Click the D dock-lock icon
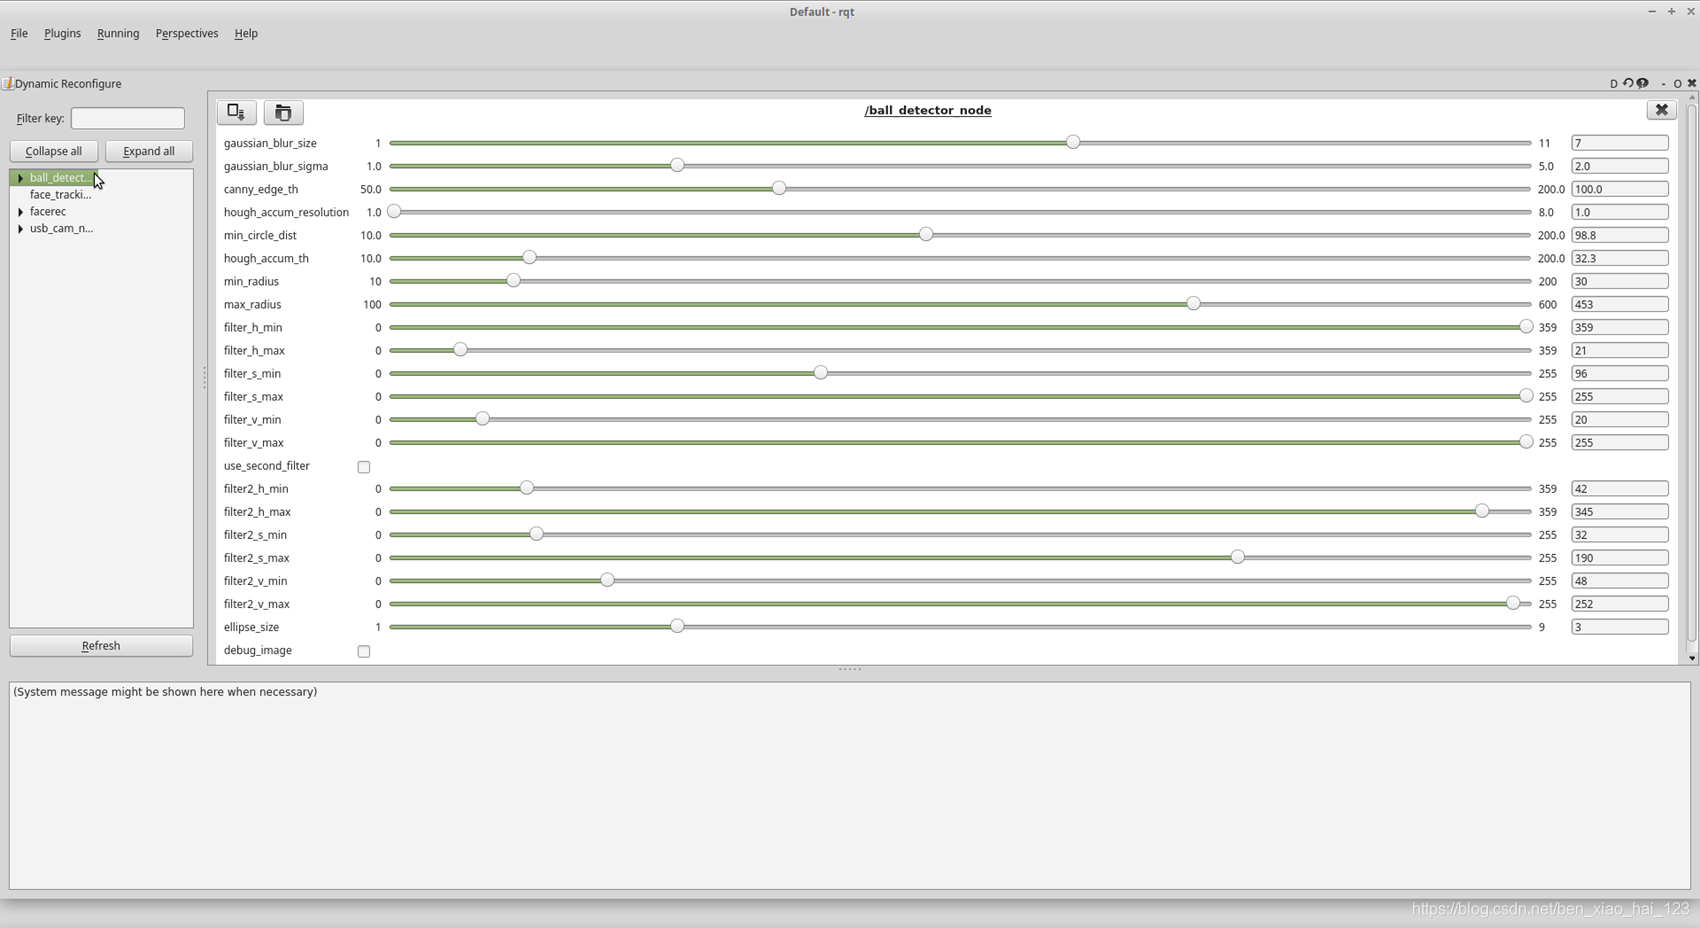Screen dimensions: 1700x928 pos(1613,84)
